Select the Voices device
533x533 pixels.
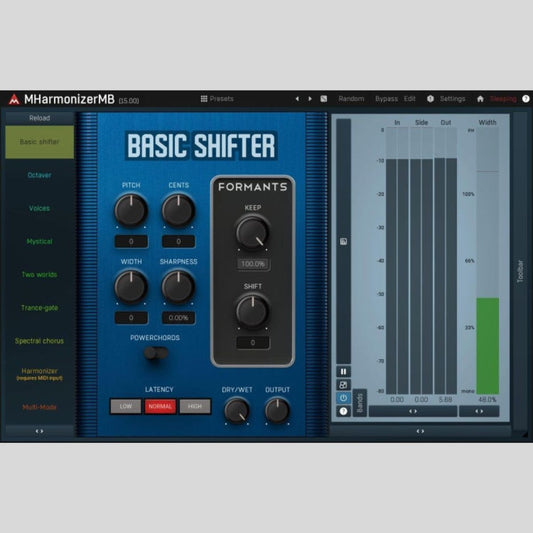pyautogui.click(x=39, y=208)
